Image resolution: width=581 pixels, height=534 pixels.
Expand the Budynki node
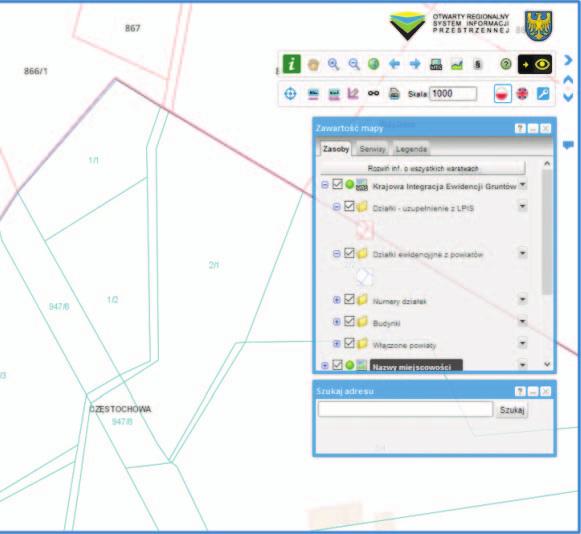[336, 322]
